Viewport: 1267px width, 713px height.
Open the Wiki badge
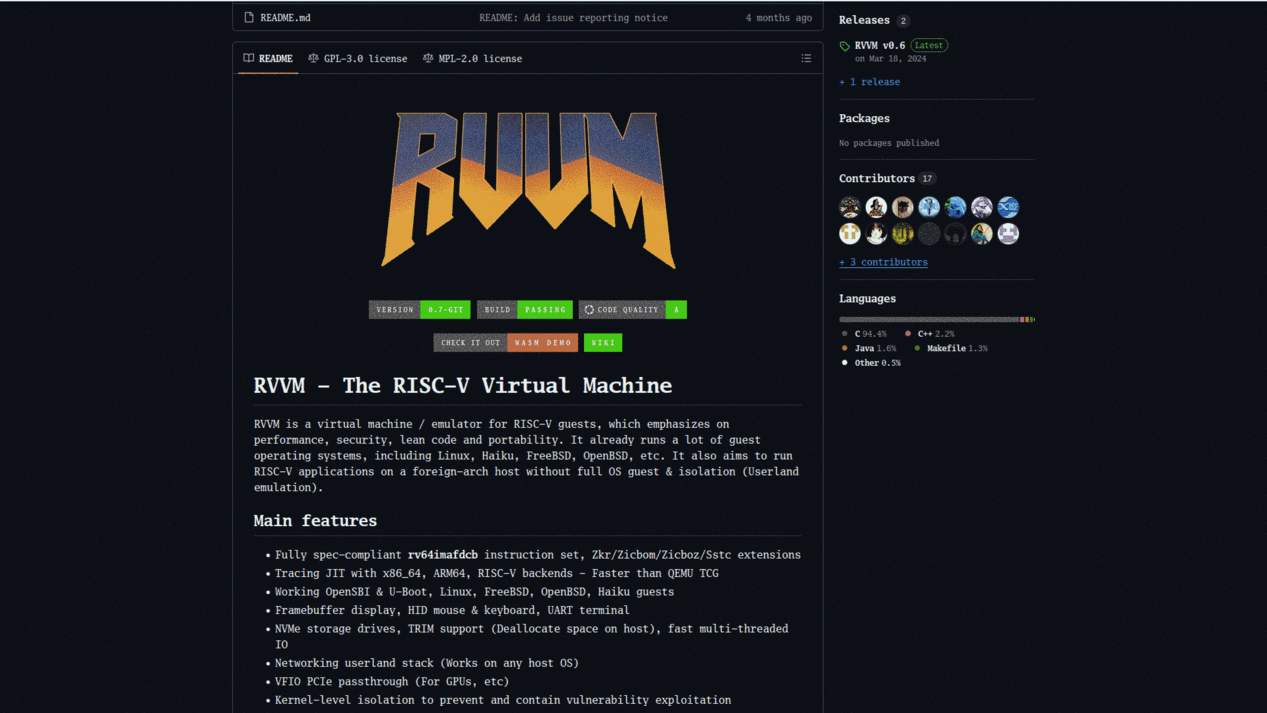[x=603, y=342]
